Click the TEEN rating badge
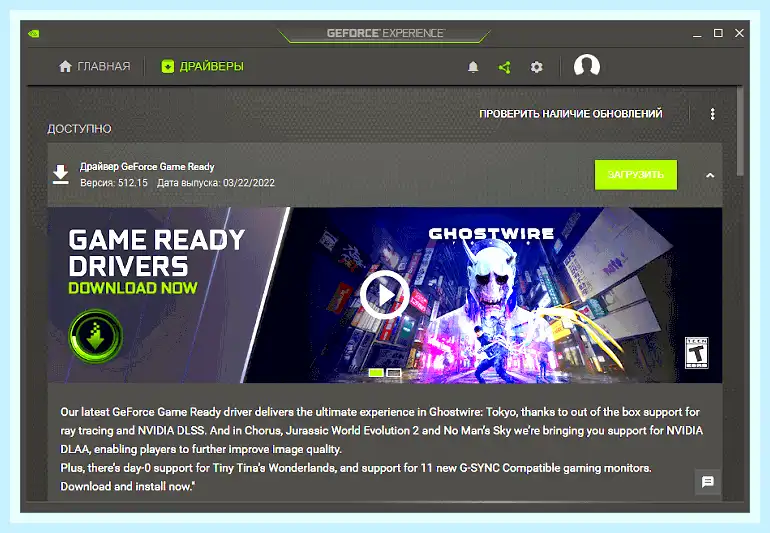This screenshot has height=533, width=770. tap(696, 353)
